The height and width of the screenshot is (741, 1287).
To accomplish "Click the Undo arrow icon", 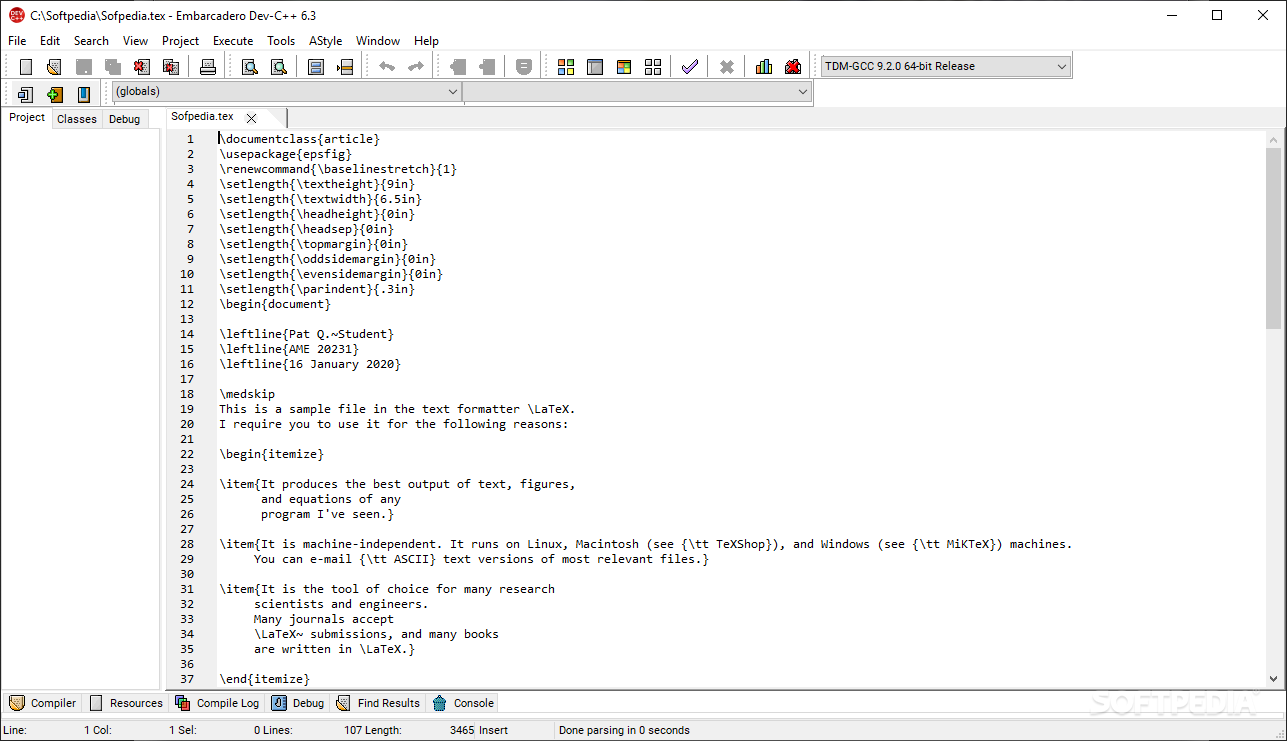I will coord(387,67).
